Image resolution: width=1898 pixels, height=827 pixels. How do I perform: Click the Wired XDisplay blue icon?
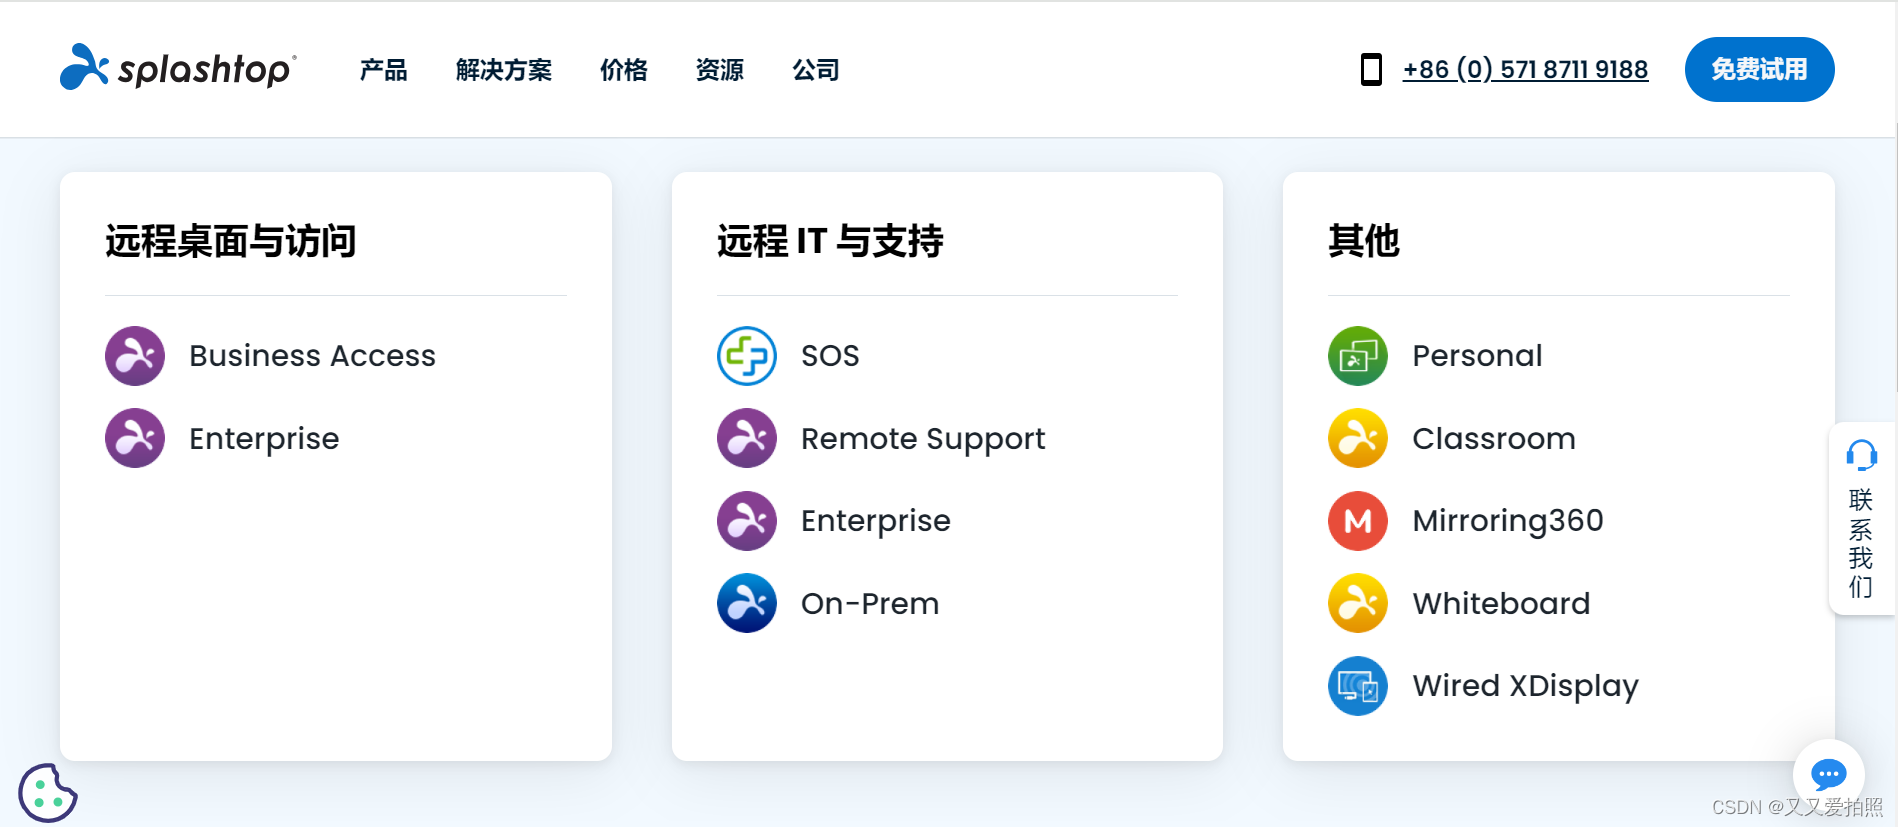[x=1358, y=686]
